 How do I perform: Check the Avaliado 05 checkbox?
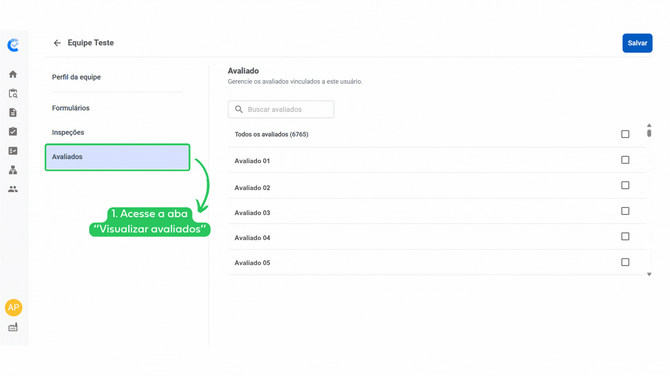(x=625, y=262)
